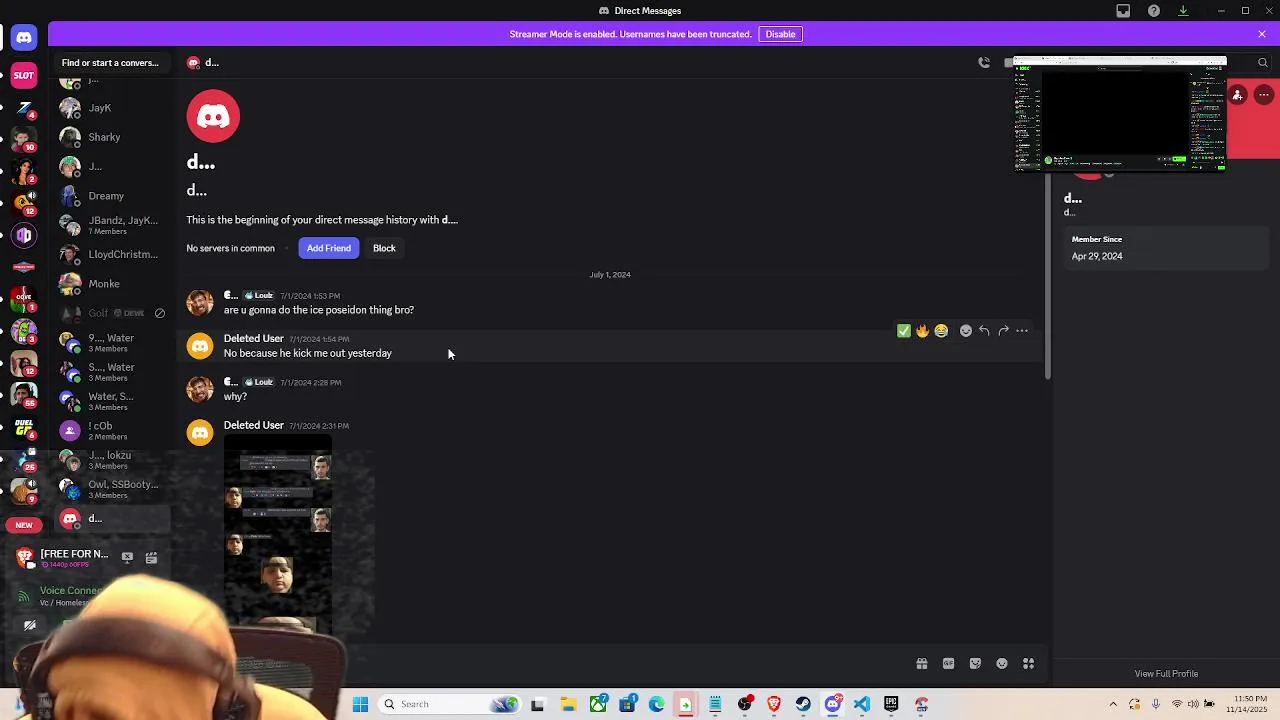This screenshot has width=1280, height=720.
Task: Click the Add Friend button
Action: point(329,248)
